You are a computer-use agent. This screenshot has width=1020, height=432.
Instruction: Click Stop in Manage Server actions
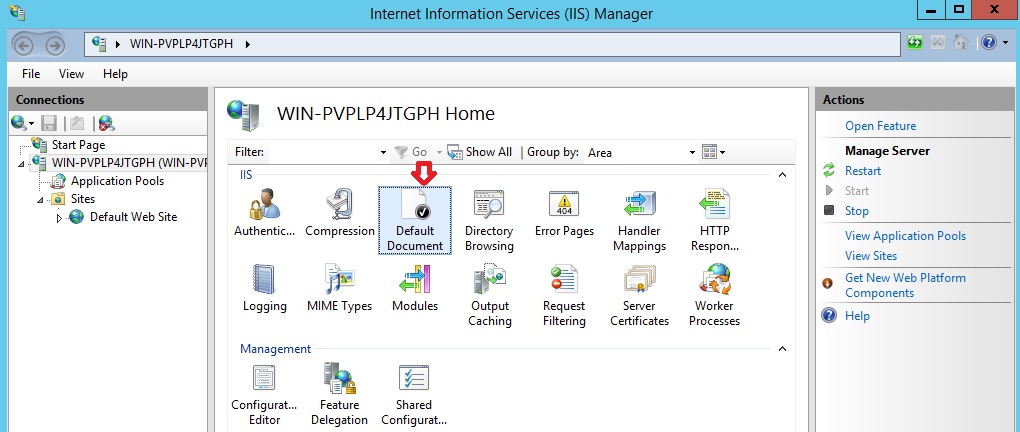pyautogui.click(x=856, y=211)
